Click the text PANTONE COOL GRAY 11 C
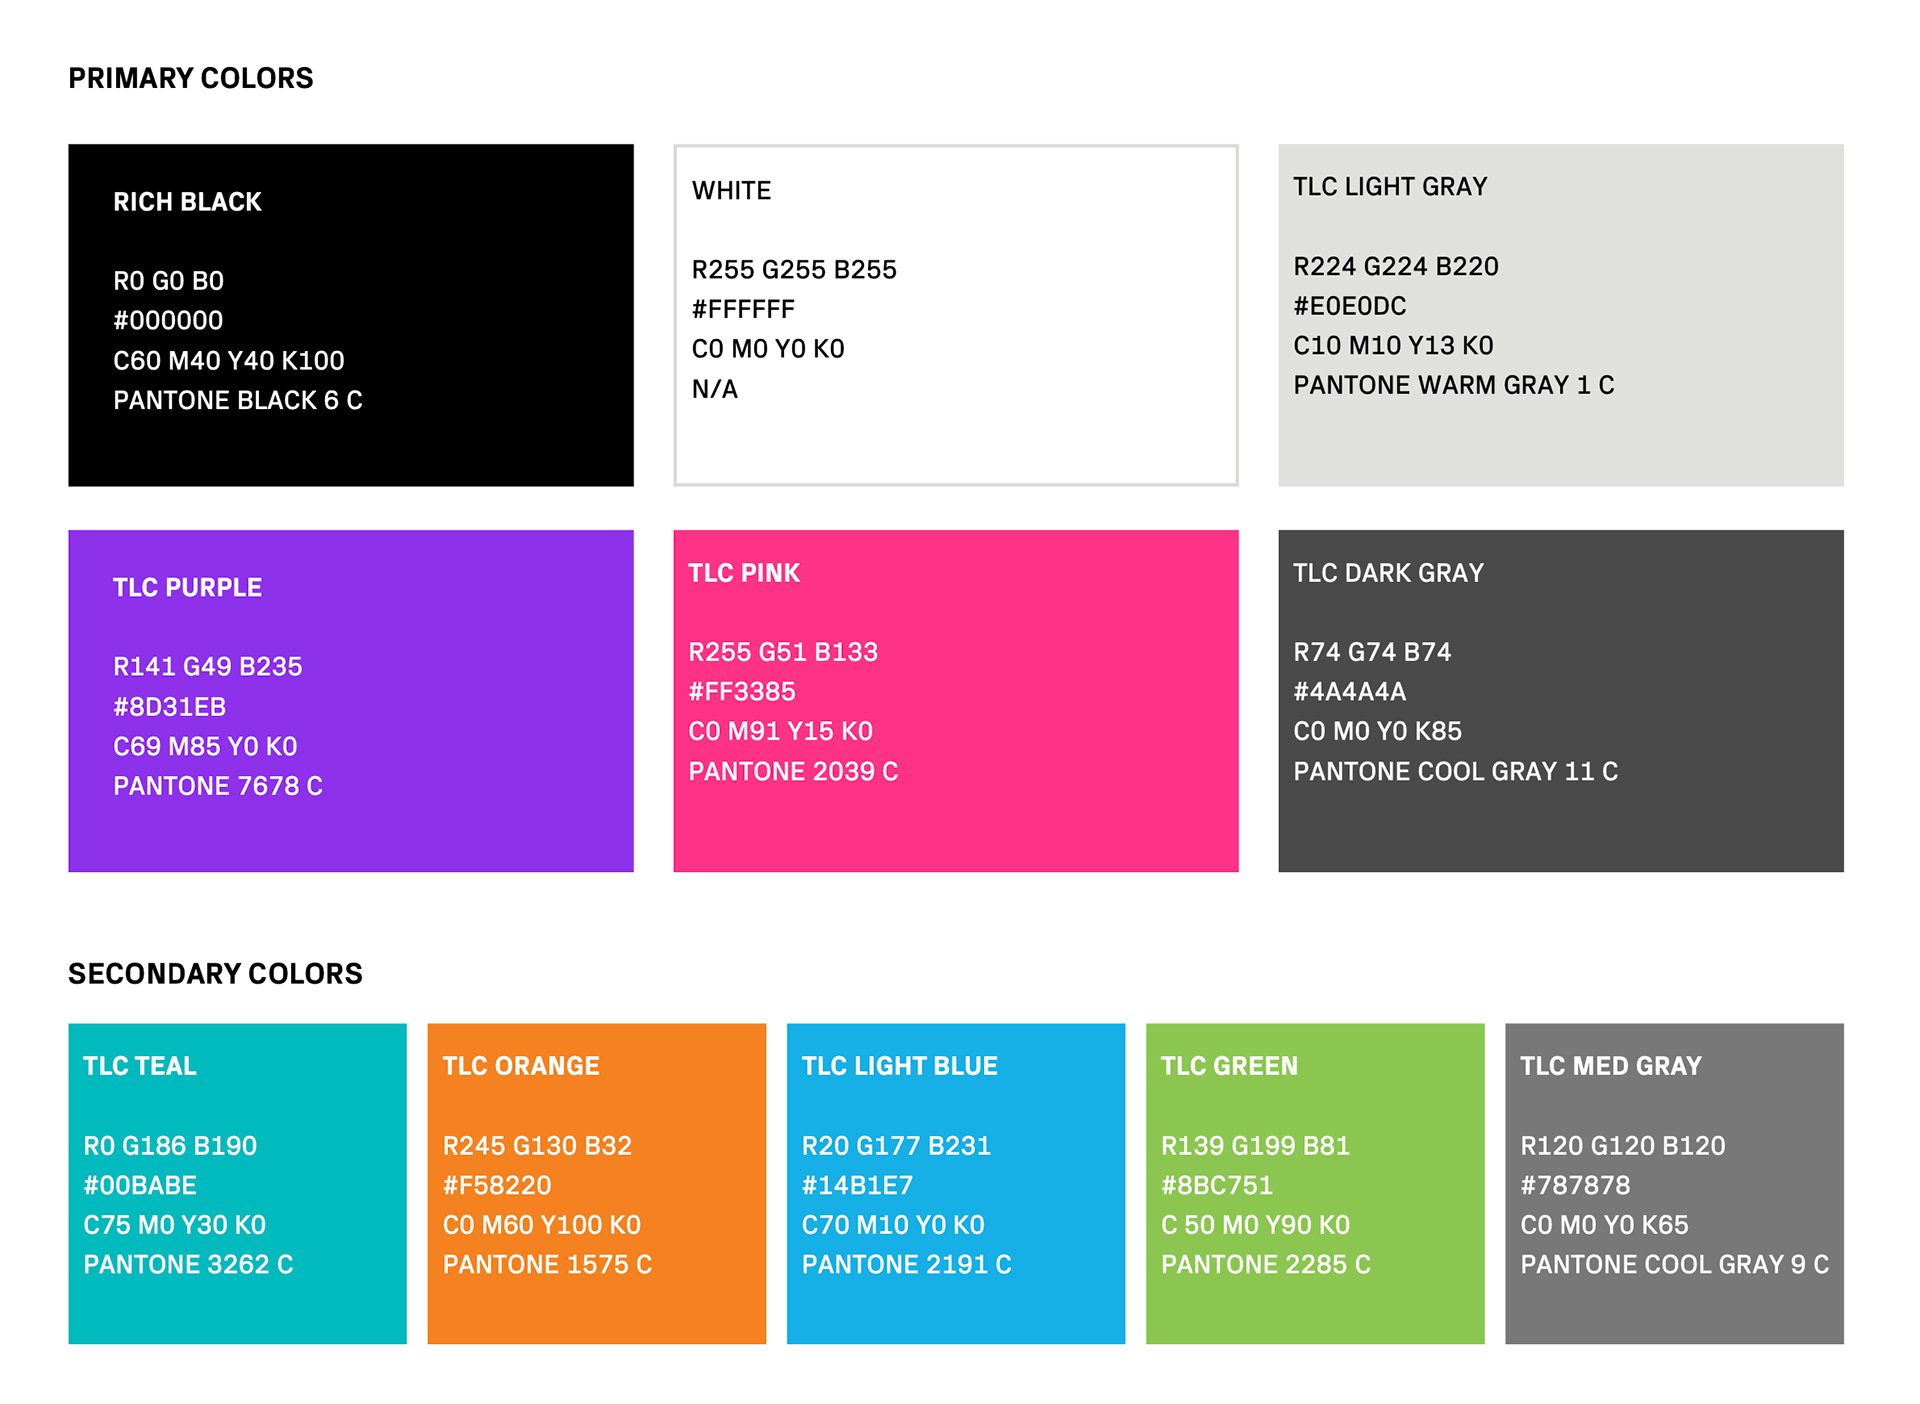1920x1404 pixels. point(1456,772)
